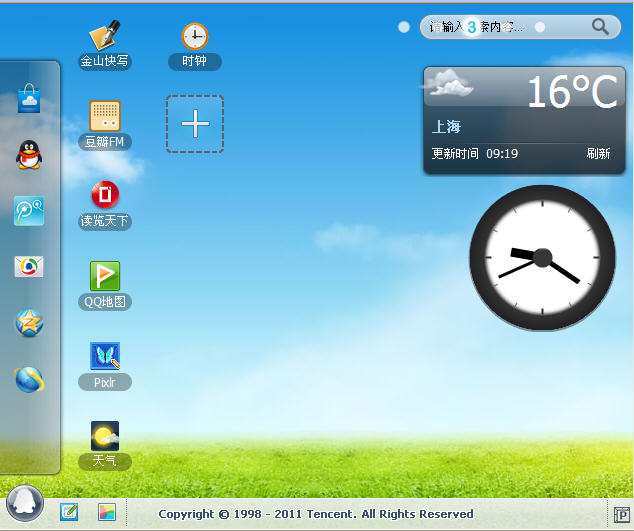This screenshot has width=634, height=531.
Task: Open the app store shopping bag in sidebar
Action: (x=29, y=99)
